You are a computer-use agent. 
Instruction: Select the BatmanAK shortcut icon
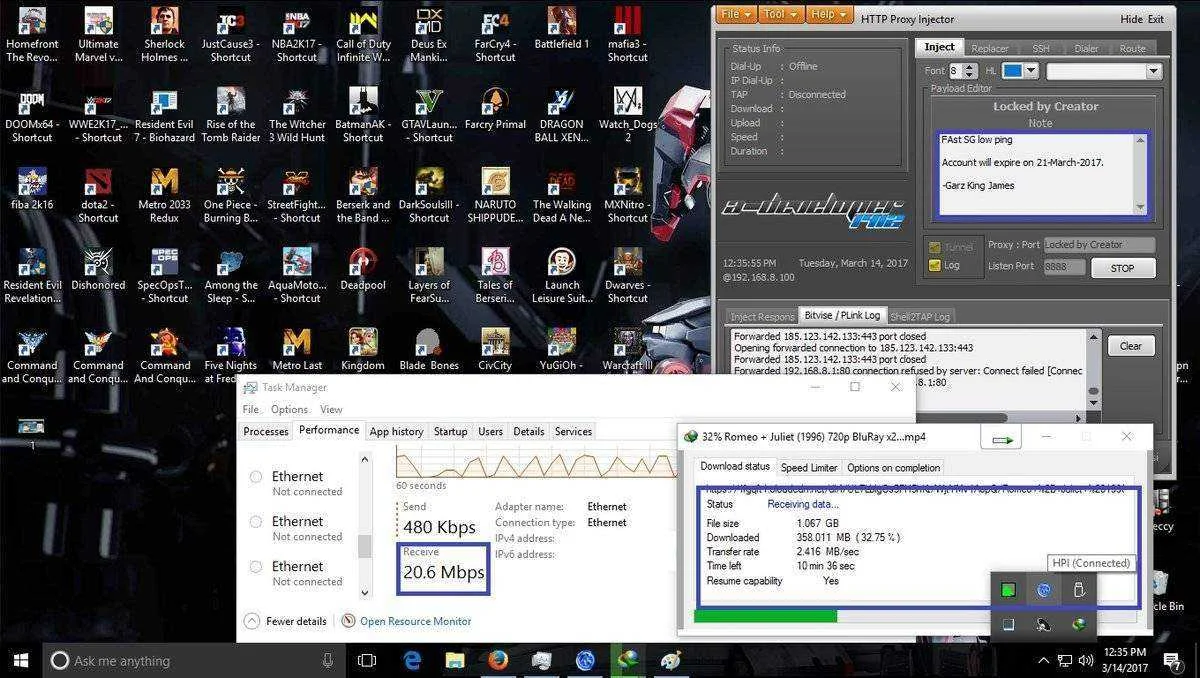pos(363,115)
